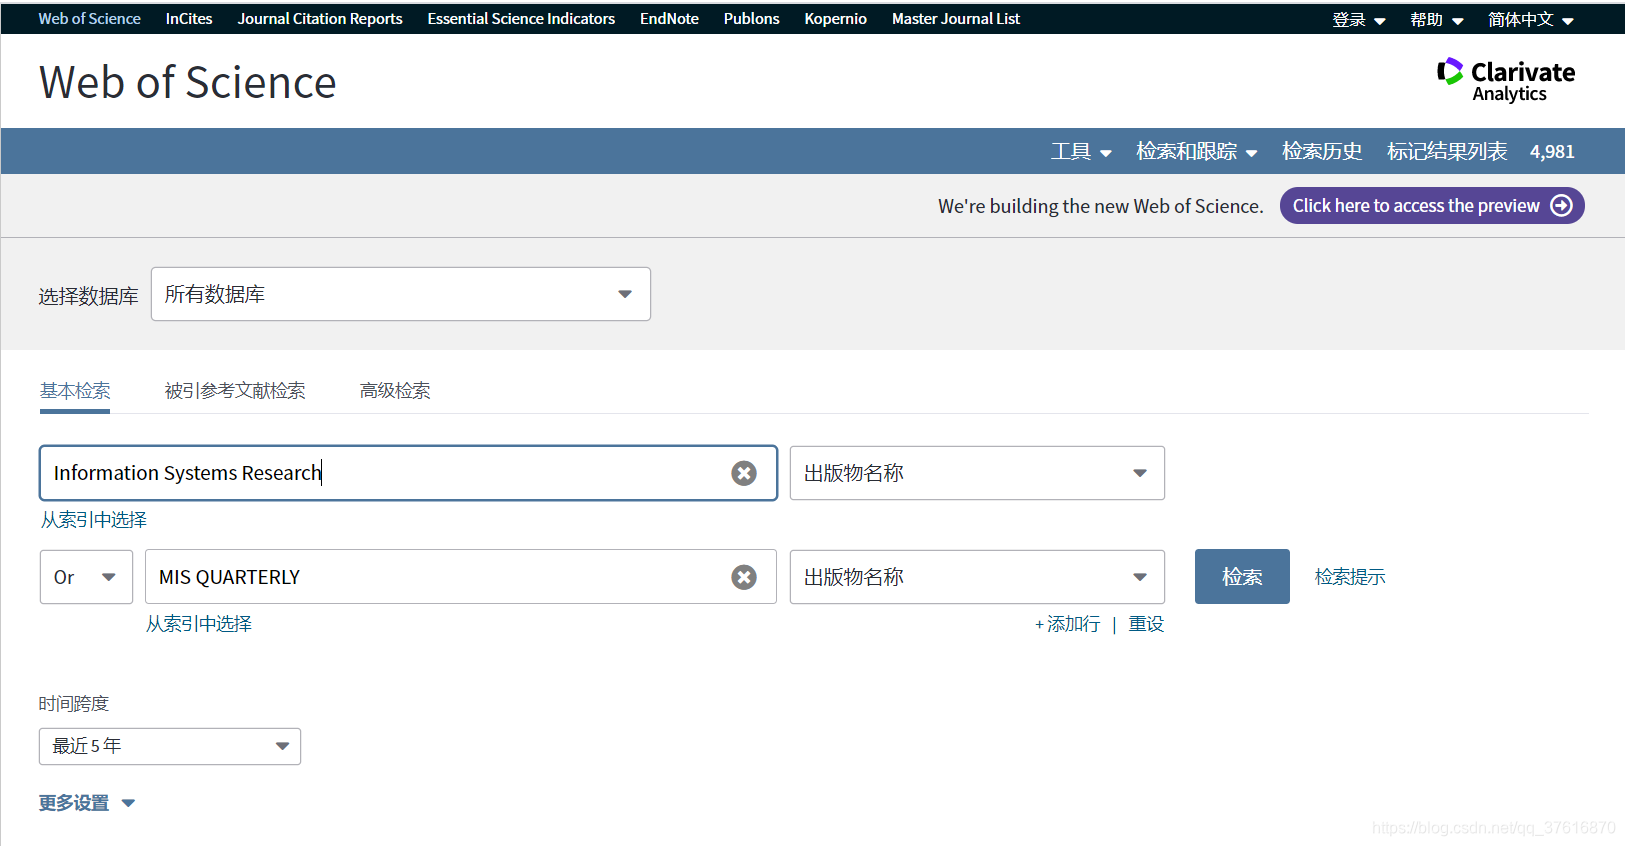The width and height of the screenshot is (1625, 846).
Task: Open the Or boolean operator dropdown
Action: click(86, 577)
